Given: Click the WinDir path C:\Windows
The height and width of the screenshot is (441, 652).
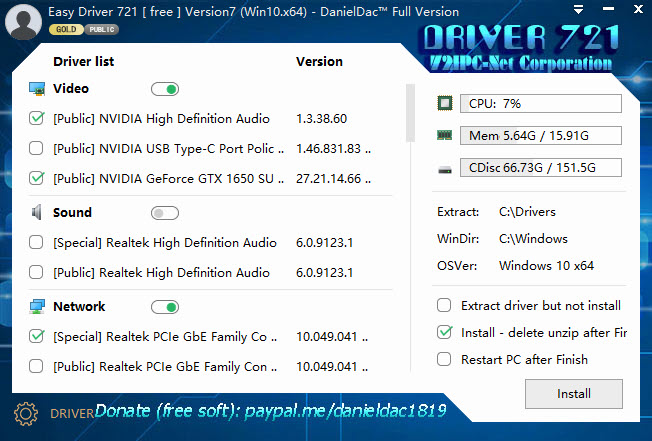Looking at the screenshot, I should tap(533, 239).
